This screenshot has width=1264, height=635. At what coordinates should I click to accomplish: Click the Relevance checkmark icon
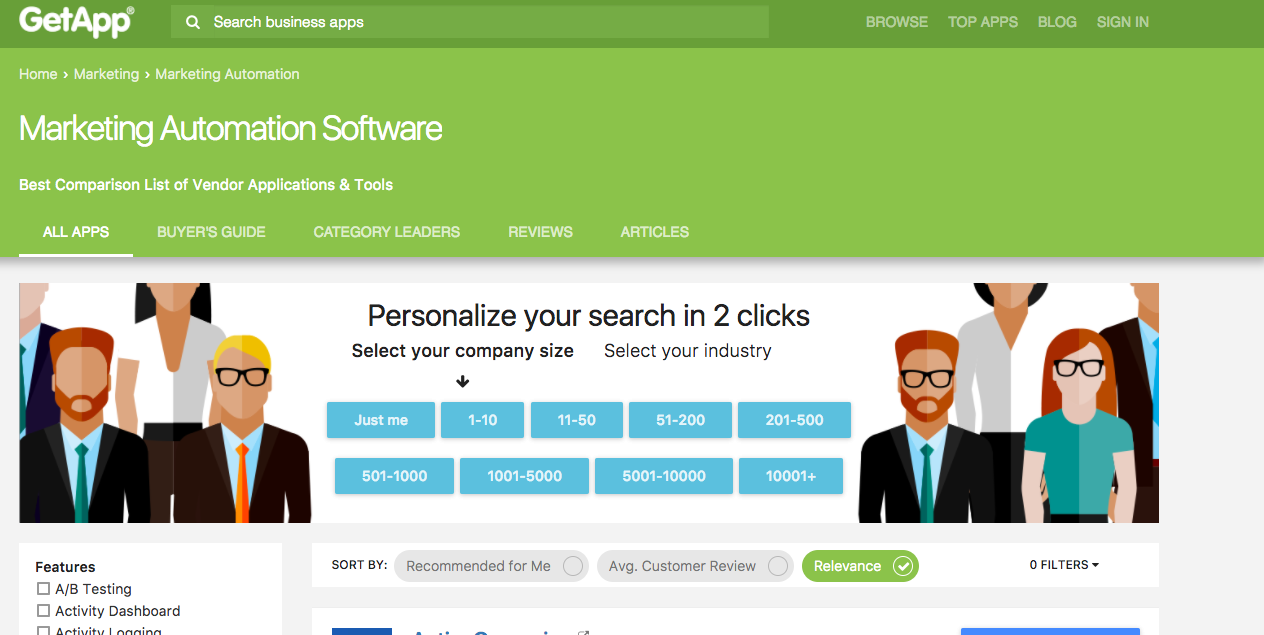point(903,566)
